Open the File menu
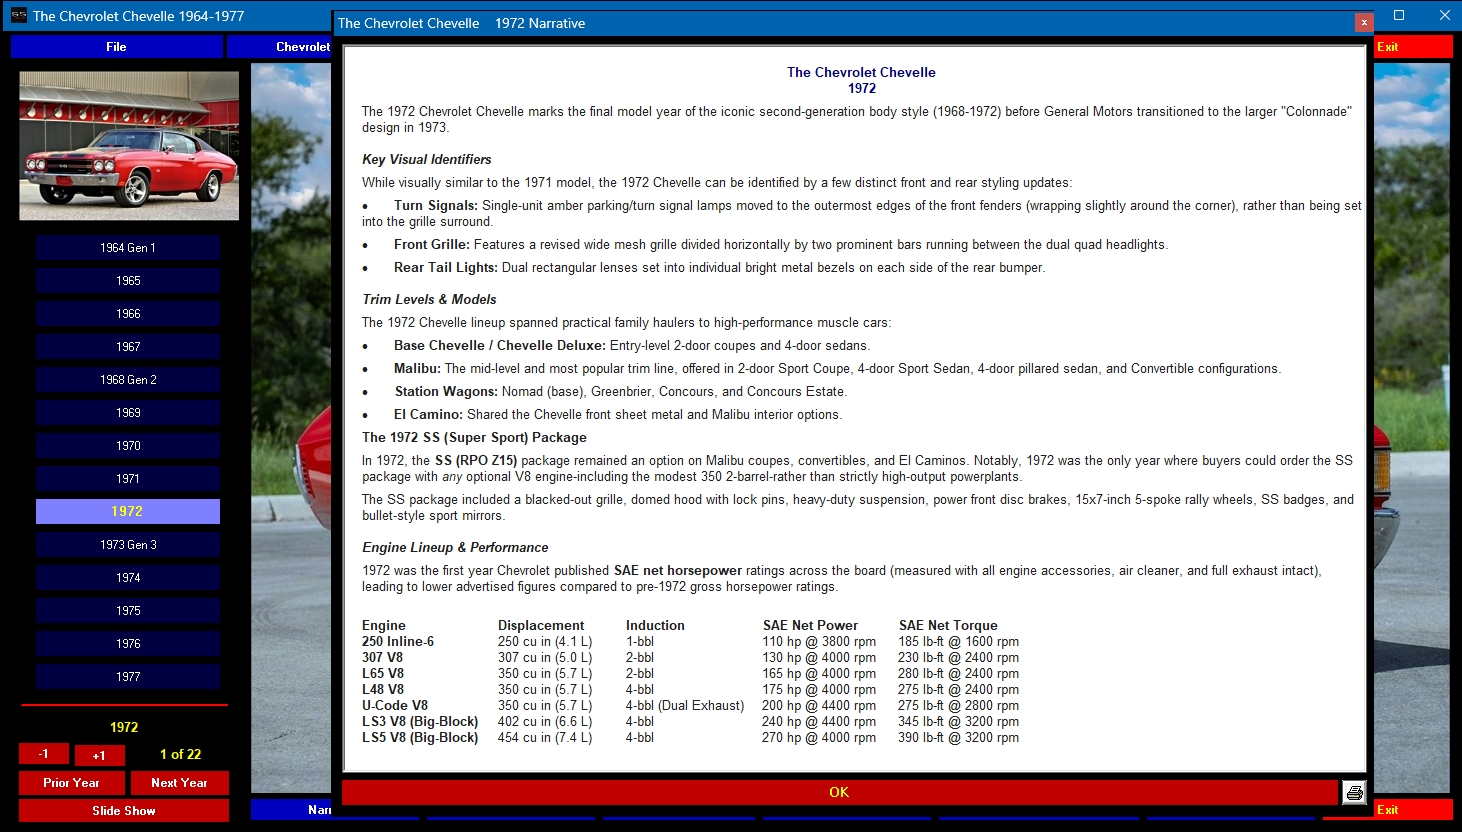The height and width of the screenshot is (832, 1462). (116, 47)
